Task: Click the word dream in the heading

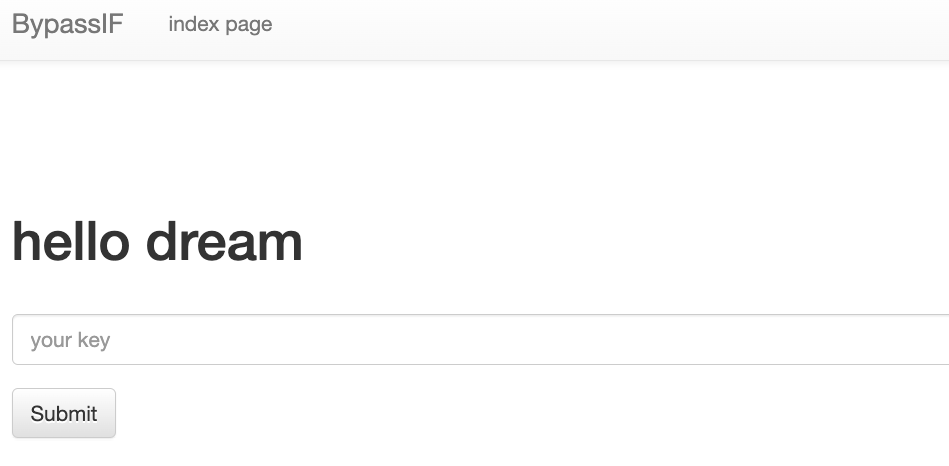Action: pyautogui.click(x=224, y=241)
